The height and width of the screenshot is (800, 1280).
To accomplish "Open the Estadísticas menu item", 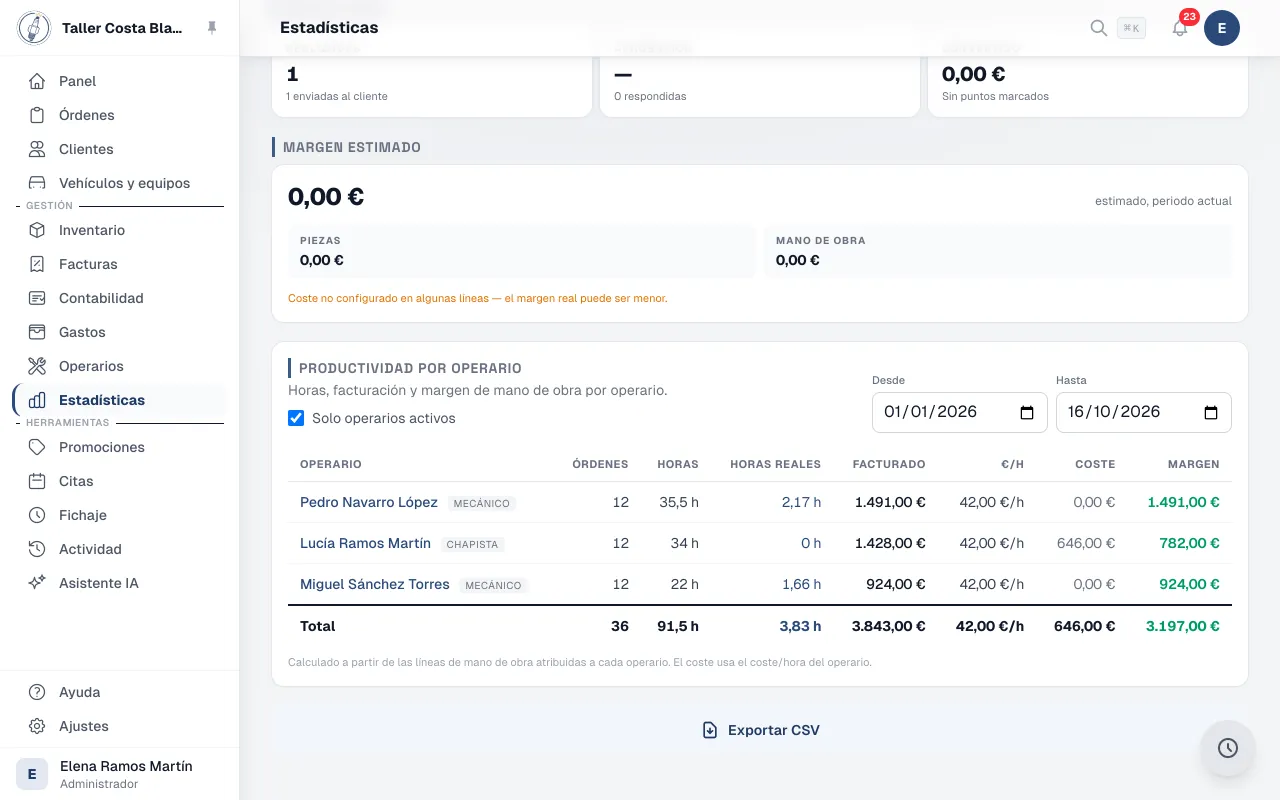I will pos(120,400).
